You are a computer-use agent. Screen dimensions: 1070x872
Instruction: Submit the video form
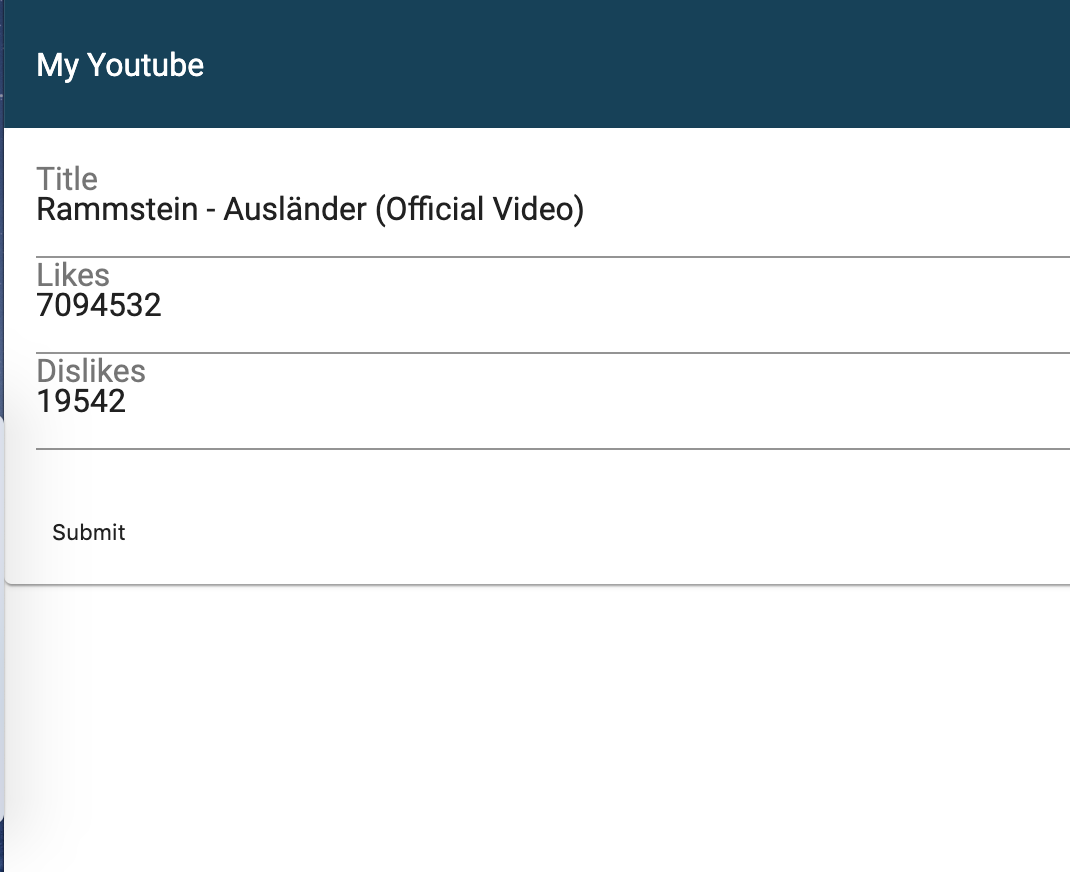click(89, 532)
